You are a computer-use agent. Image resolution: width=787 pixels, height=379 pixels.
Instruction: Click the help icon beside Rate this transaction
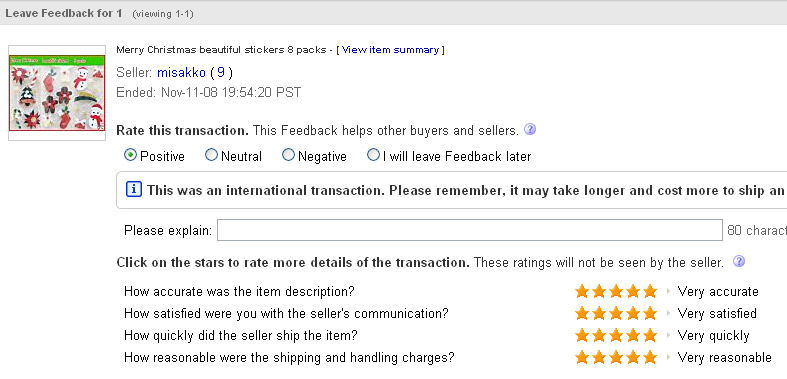coord(530,130)
